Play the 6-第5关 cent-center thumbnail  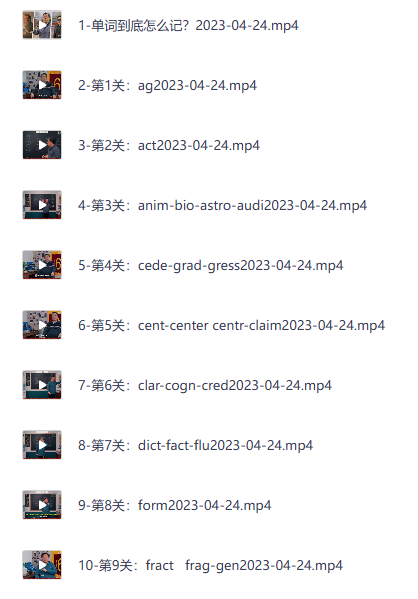pyautogui.click(x=42, y=325)
